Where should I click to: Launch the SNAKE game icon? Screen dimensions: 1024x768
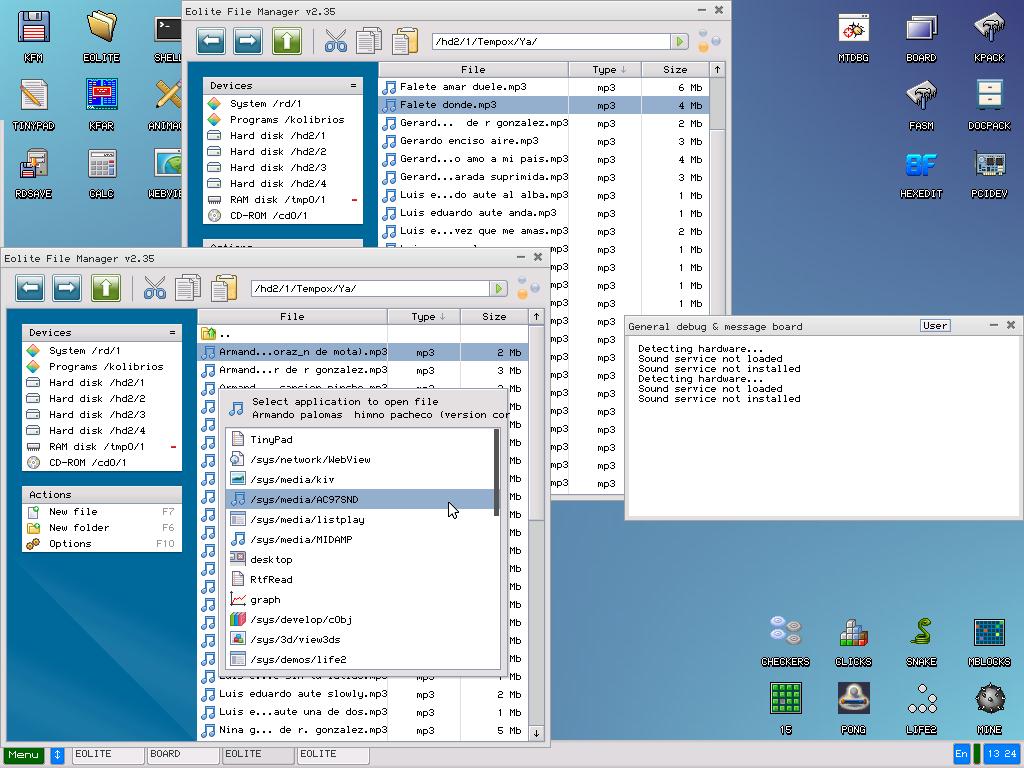(920, 641)
